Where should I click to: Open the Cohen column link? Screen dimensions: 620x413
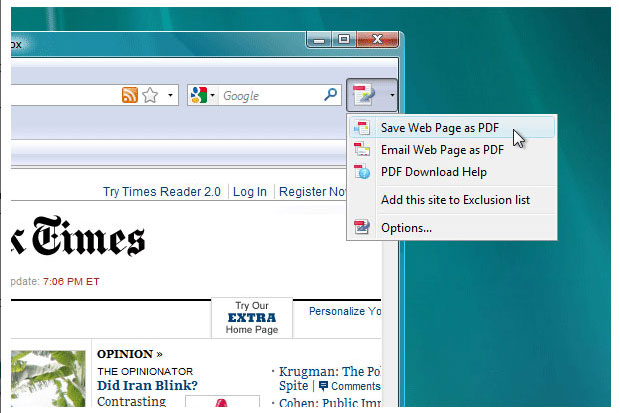(x=330, y=402)
